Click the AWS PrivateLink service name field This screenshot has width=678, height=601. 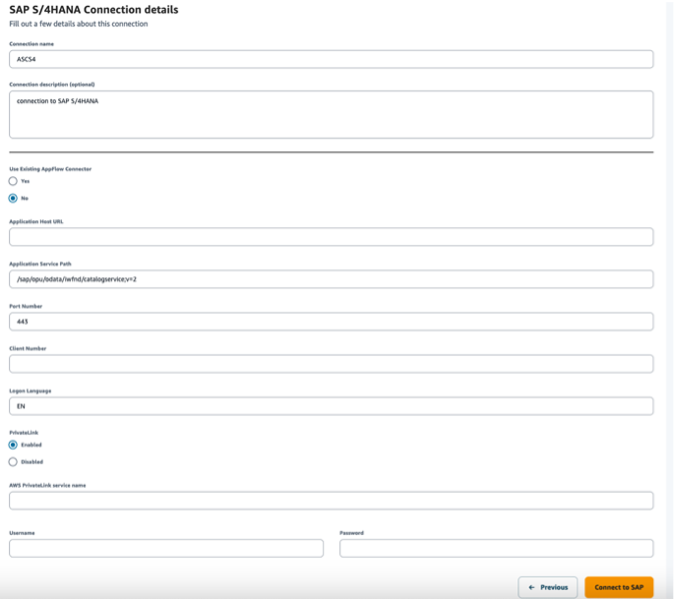pyautogui.click(x=331, y=501)
